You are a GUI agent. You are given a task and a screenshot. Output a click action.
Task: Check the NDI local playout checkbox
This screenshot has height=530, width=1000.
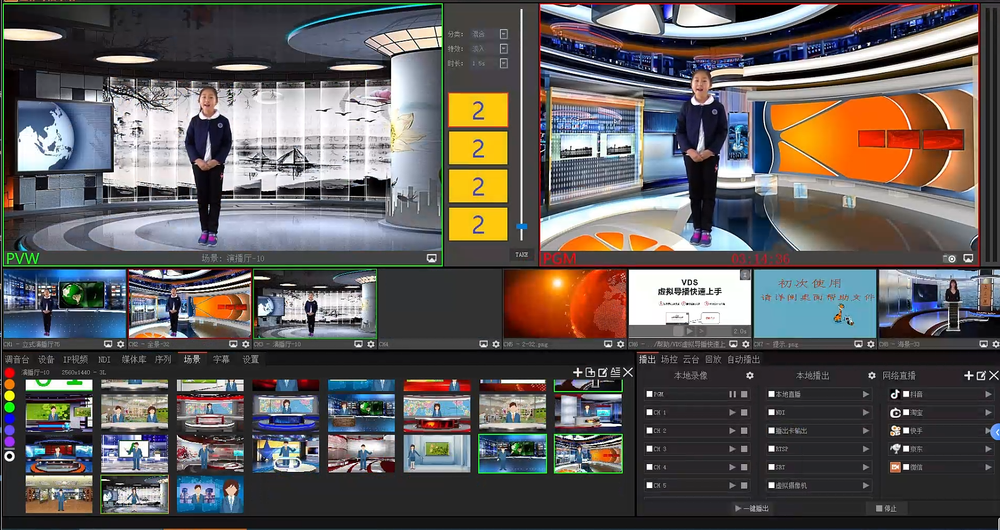[771, 412]
